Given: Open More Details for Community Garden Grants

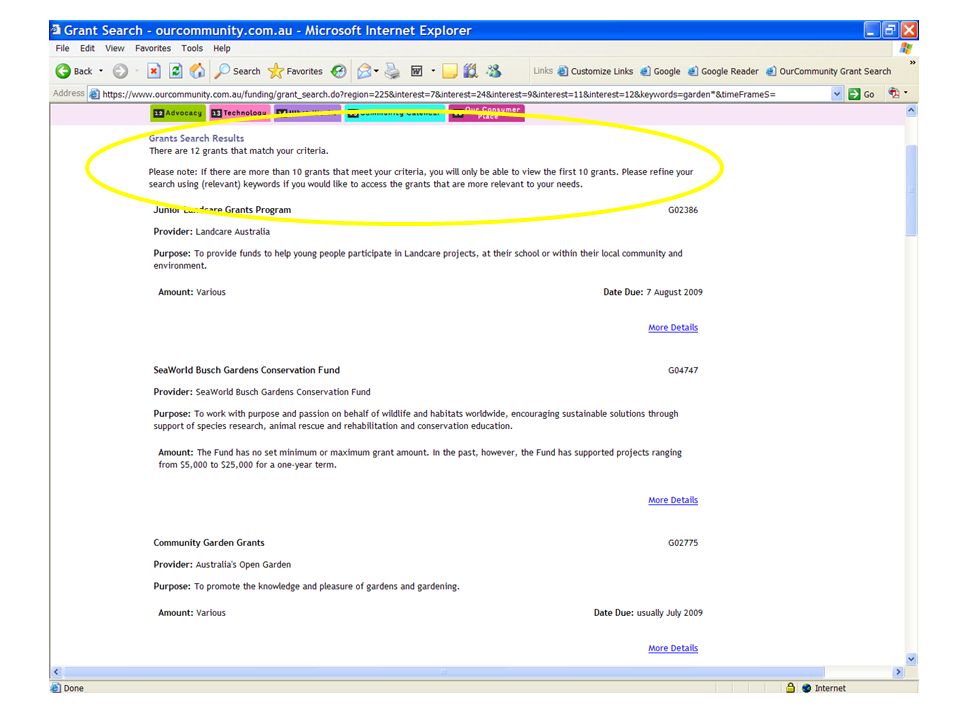Looking at the screenshot, I should (673, 648).
